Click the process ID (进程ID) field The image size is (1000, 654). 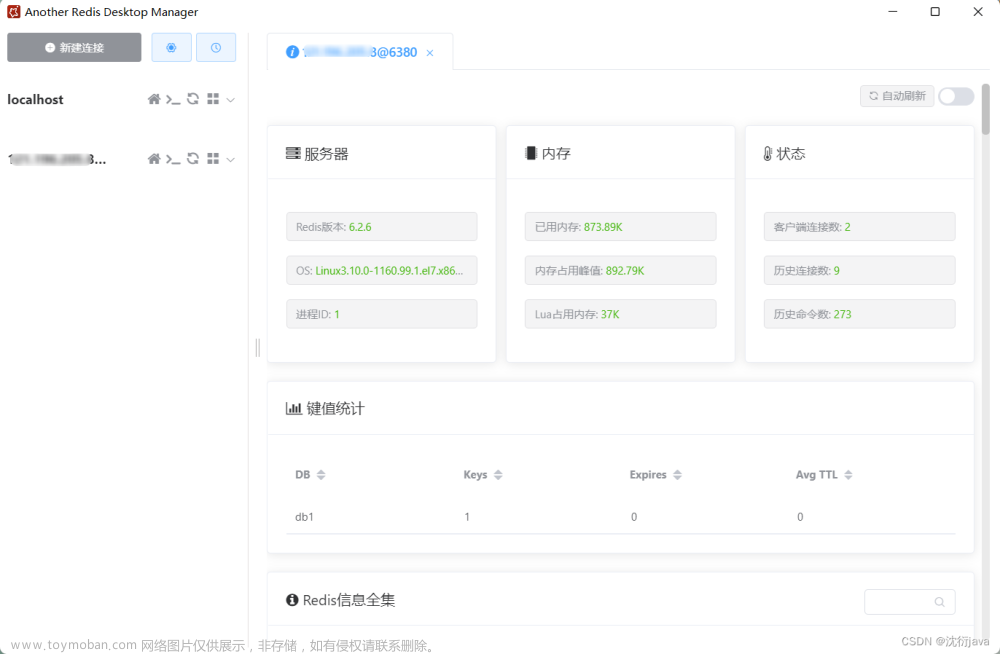381,314
